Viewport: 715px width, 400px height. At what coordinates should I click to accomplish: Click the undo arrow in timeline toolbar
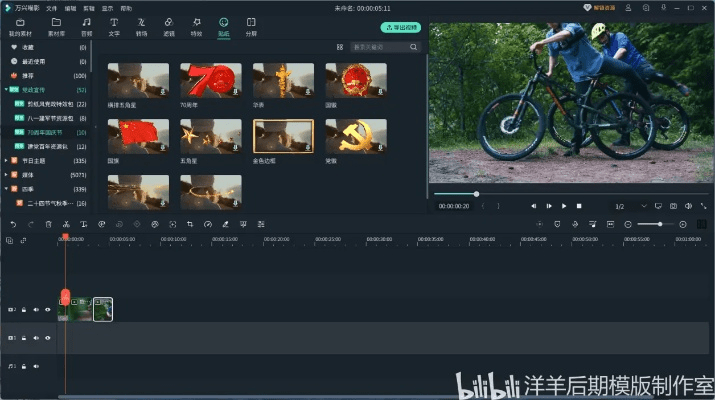tap(13, 223)
